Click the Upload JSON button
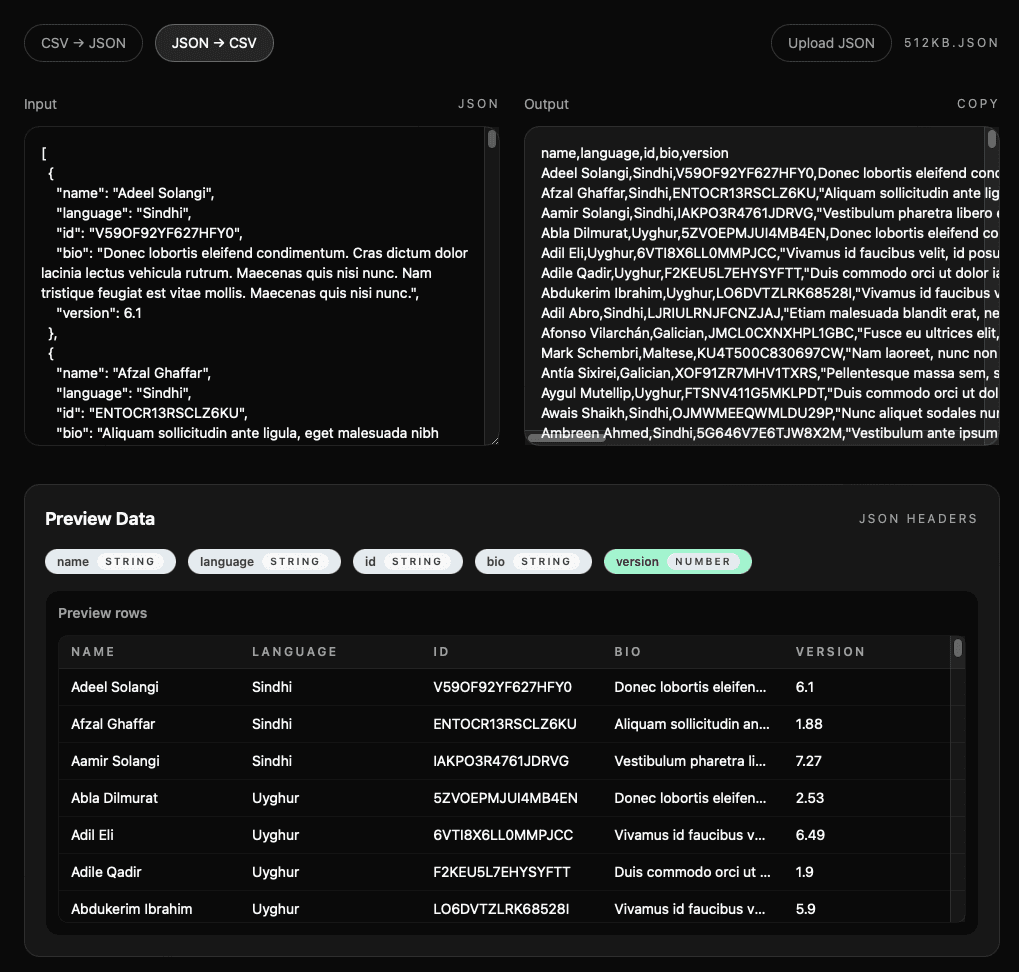The height and width of the screenshot is (972, 1019). tap(830, 43)
